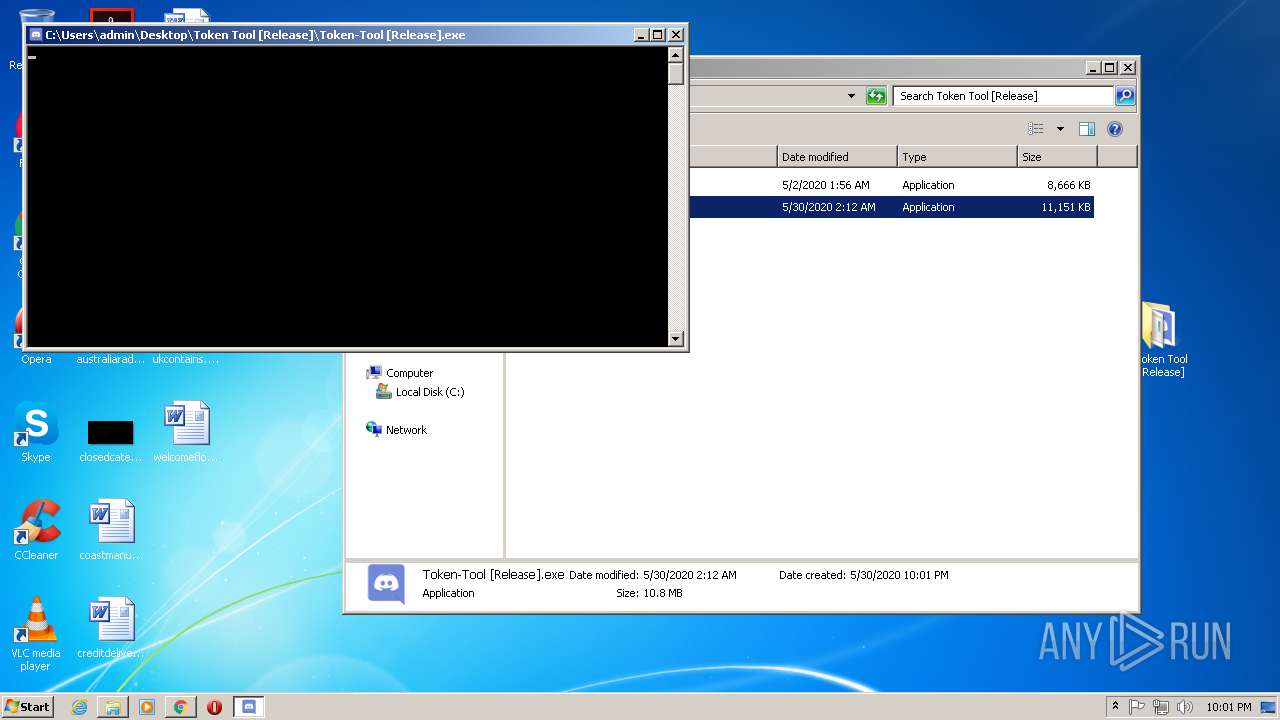Open the view options dropdown arrow
Screen dimensions: 1280x720
point(1060,129)
